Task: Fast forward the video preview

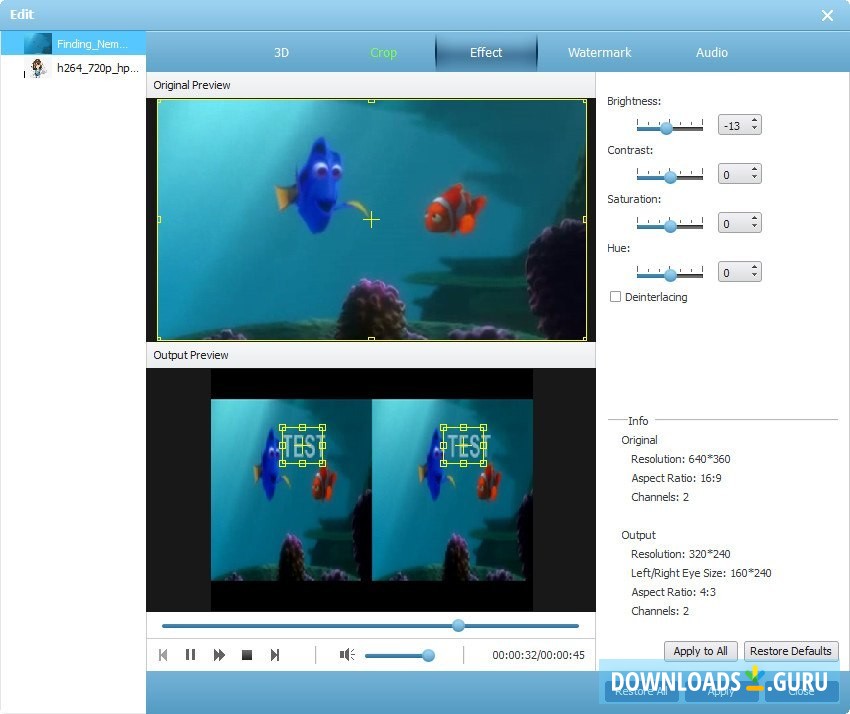Action: tap(219, 655)
